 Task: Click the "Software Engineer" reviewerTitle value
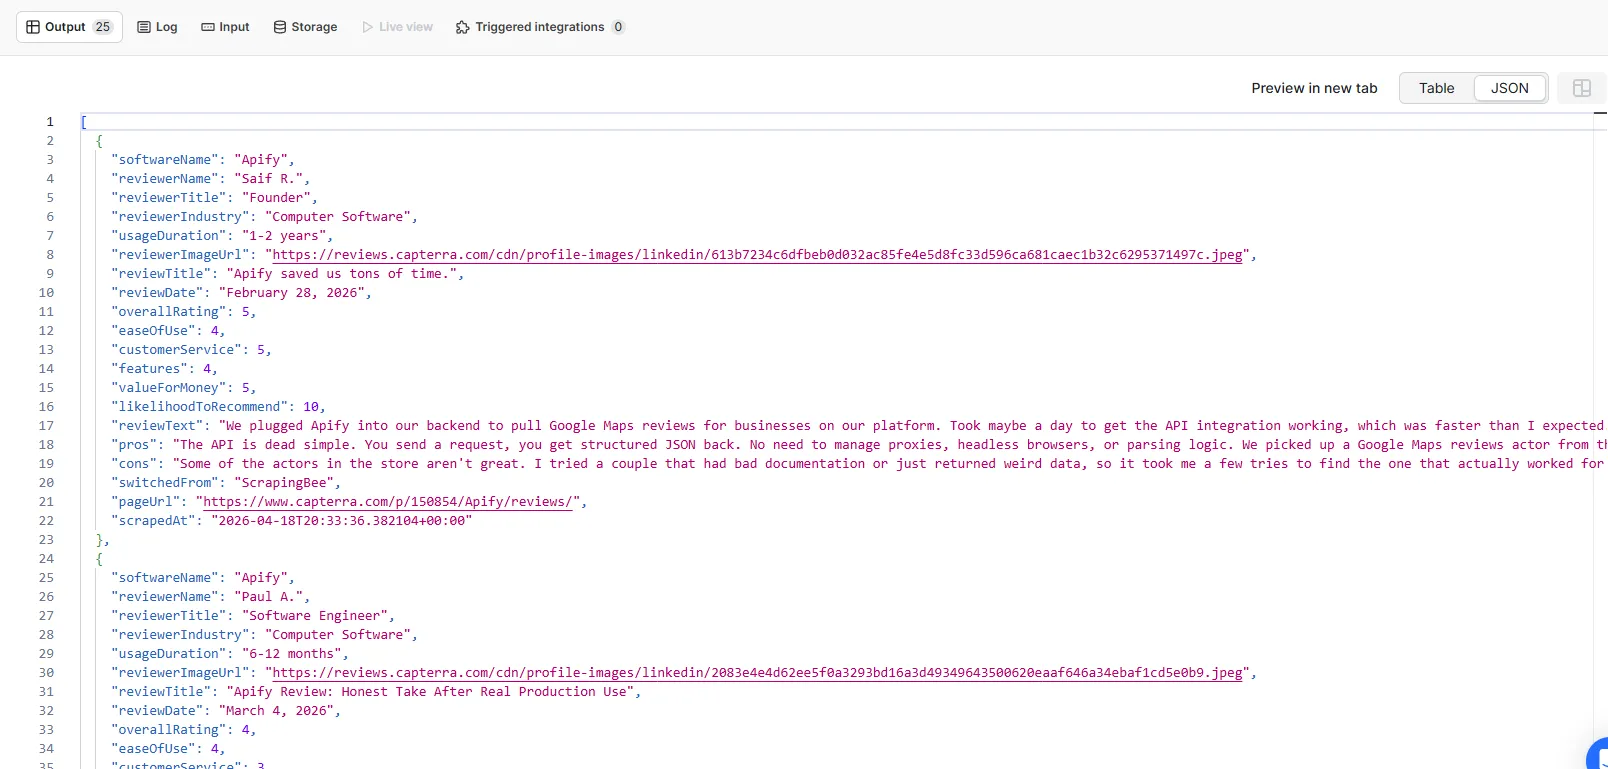(315, 616)
